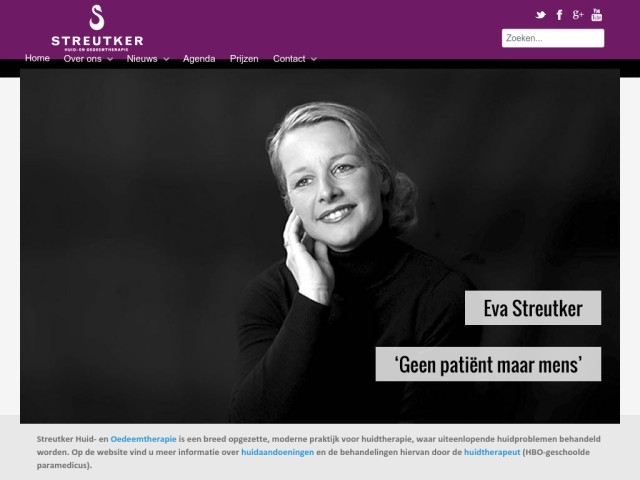Open the Twitter social icon
This screenshot has height=480, width=640.
click(x=540, y=15)
